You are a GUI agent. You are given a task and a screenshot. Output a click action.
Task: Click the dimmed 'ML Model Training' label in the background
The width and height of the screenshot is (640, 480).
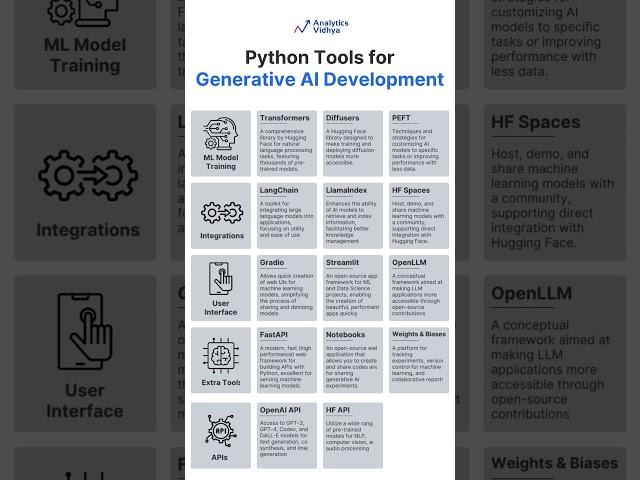pos(85,55)
